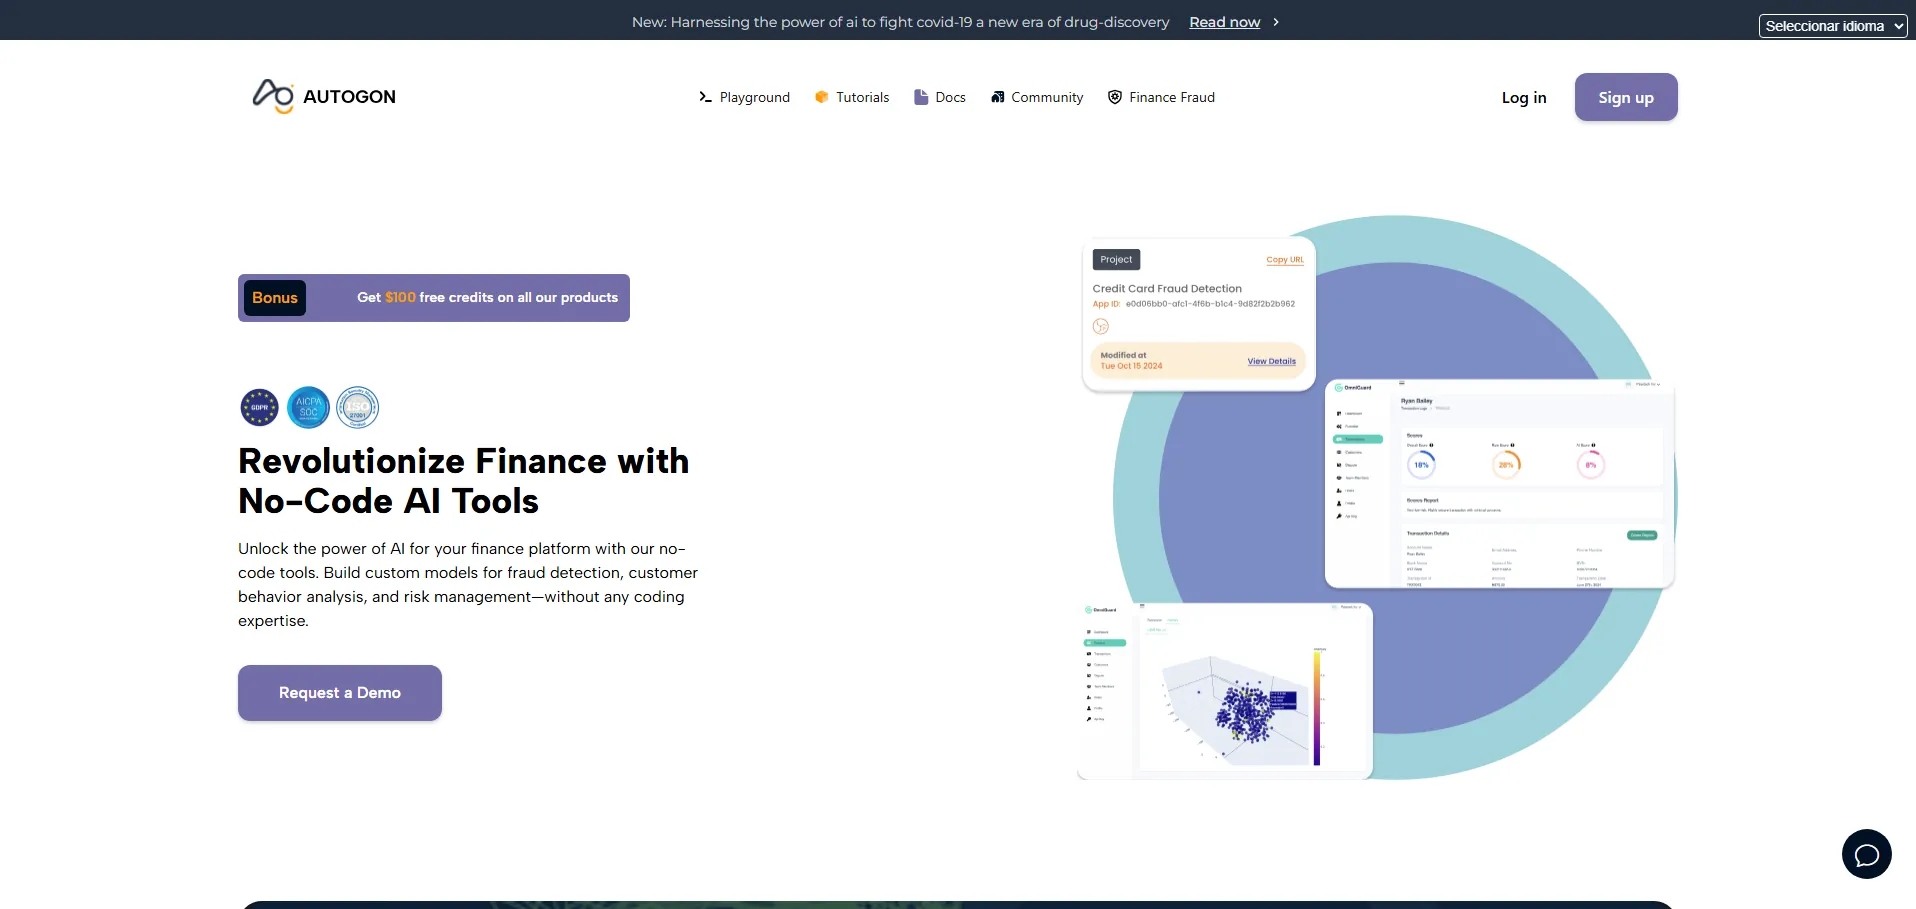Click the Bonus free credits banner
1916x909 pixels.
point(434,298)
